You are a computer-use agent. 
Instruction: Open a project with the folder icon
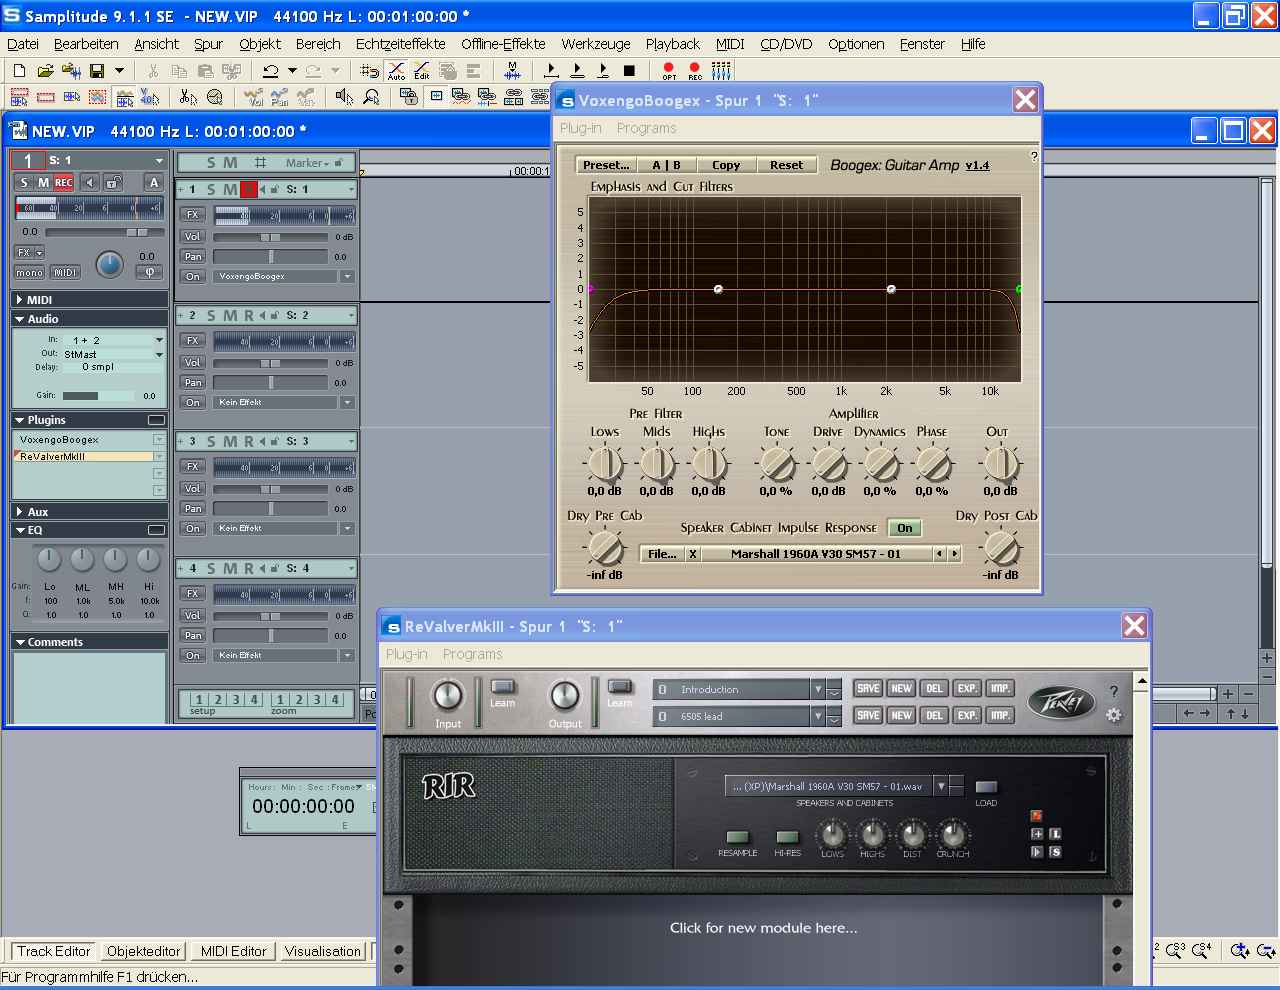click(45, 71)
